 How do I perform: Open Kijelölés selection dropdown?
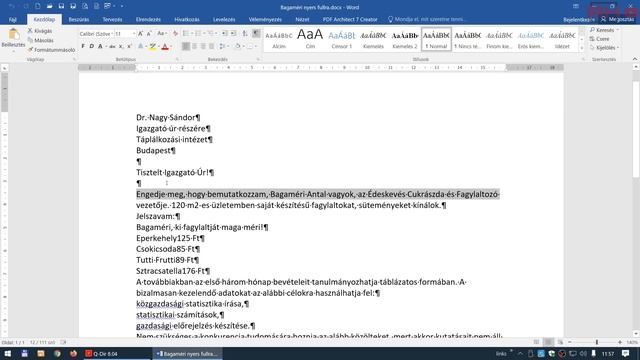(x=604, y=48)
